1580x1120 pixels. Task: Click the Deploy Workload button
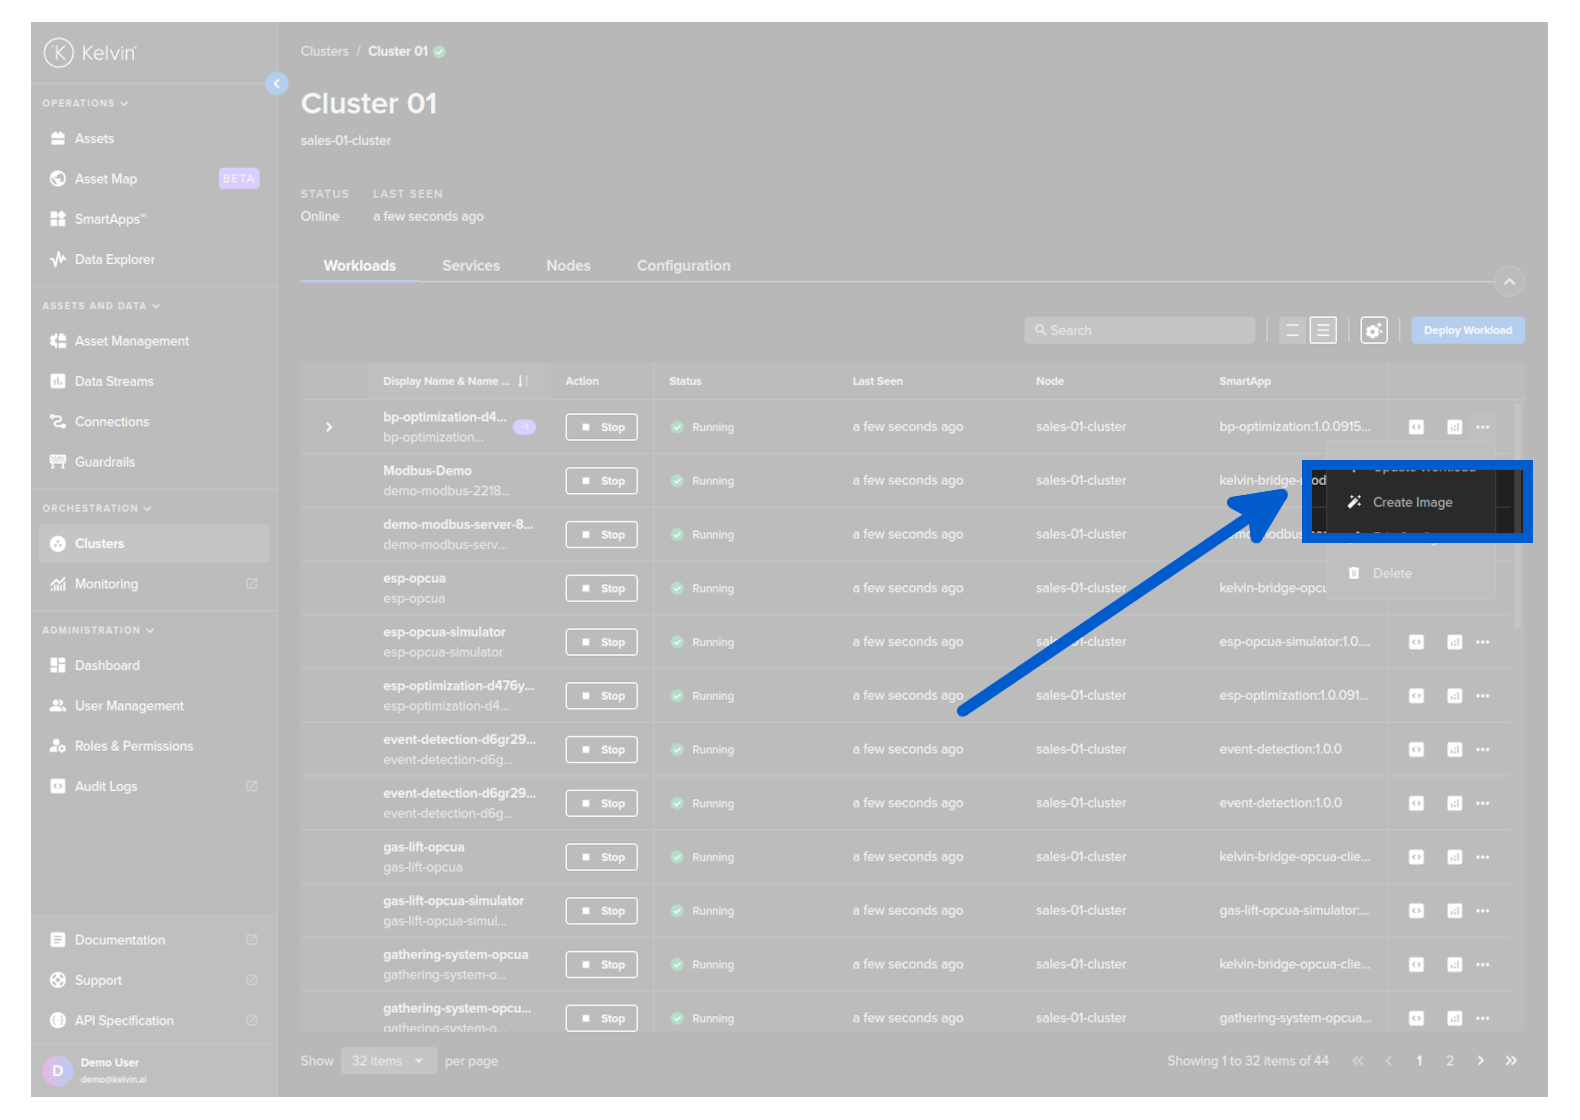[1467, 330]
